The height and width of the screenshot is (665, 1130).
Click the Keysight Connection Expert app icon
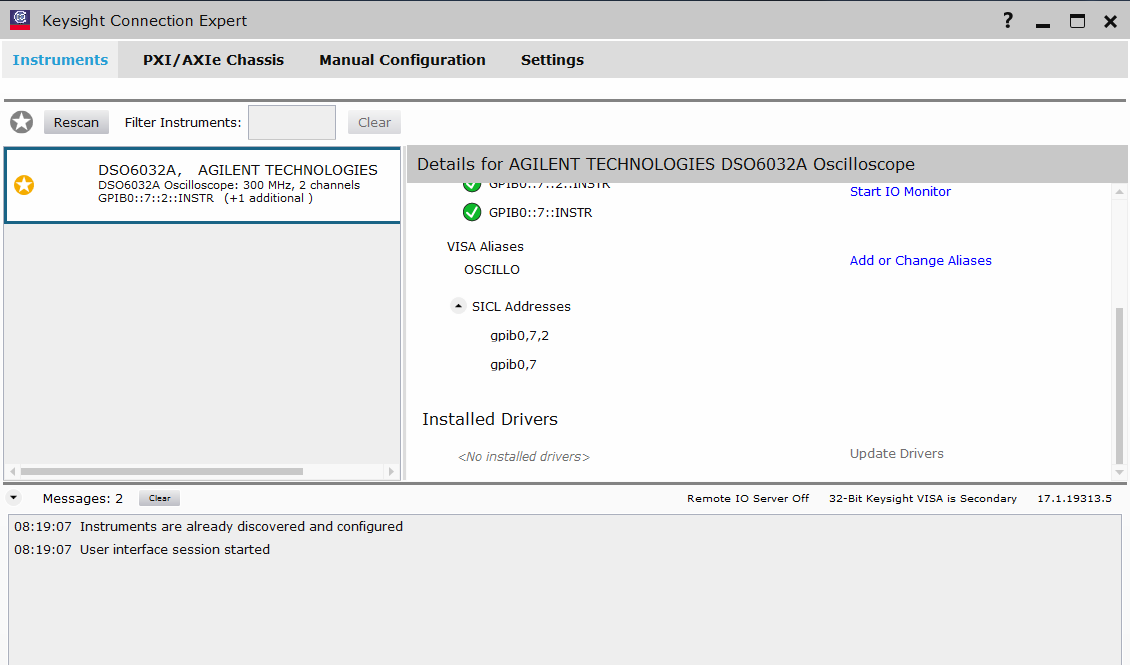pos(19,19)
